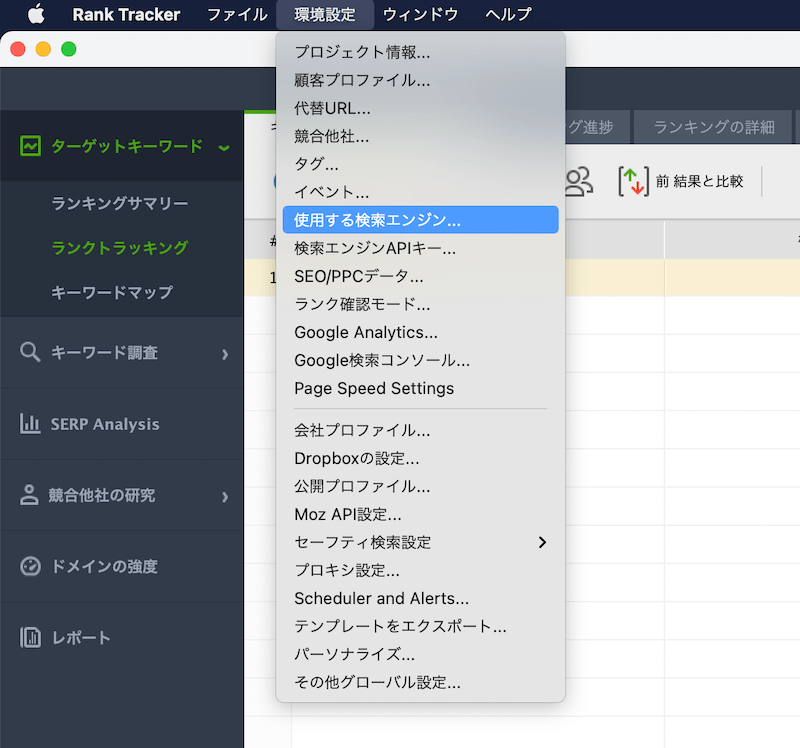Image resolution: width=800 pixels, height=748 pixels.
Task: Open the ウィンドウ menu
Action: pyautogui.click(x=420, y=14)
